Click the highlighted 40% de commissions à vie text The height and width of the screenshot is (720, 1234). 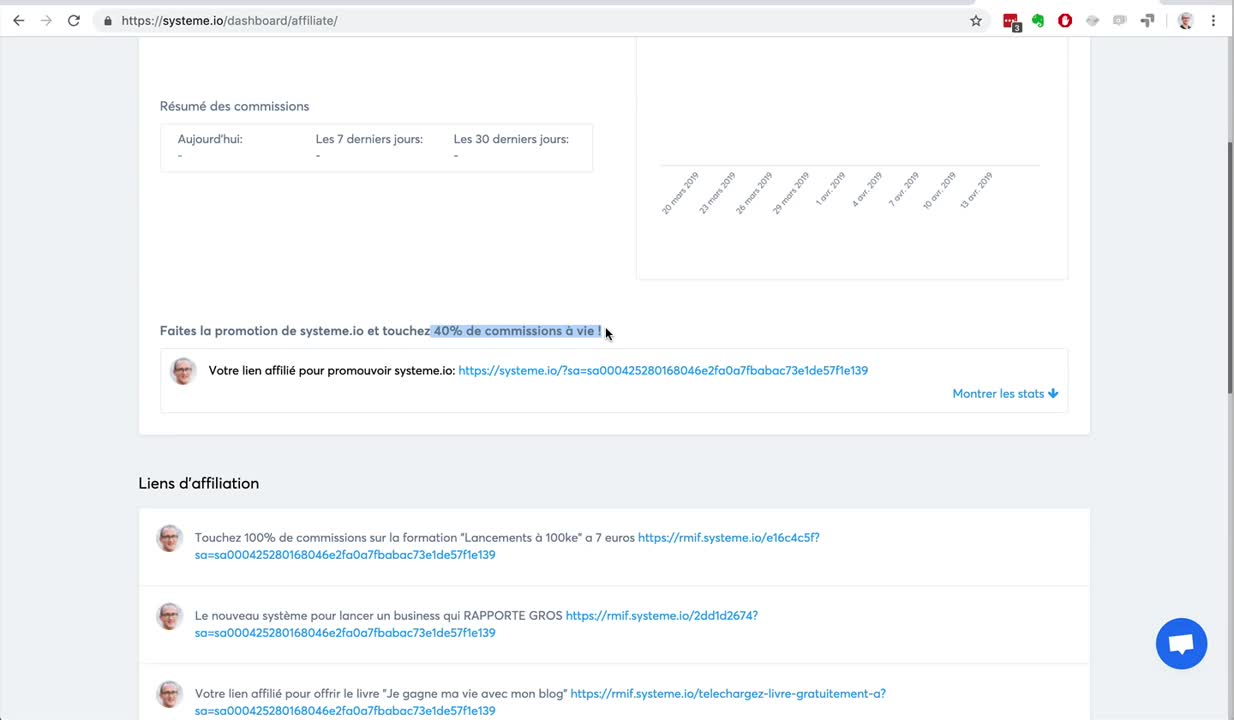(517, 331)
